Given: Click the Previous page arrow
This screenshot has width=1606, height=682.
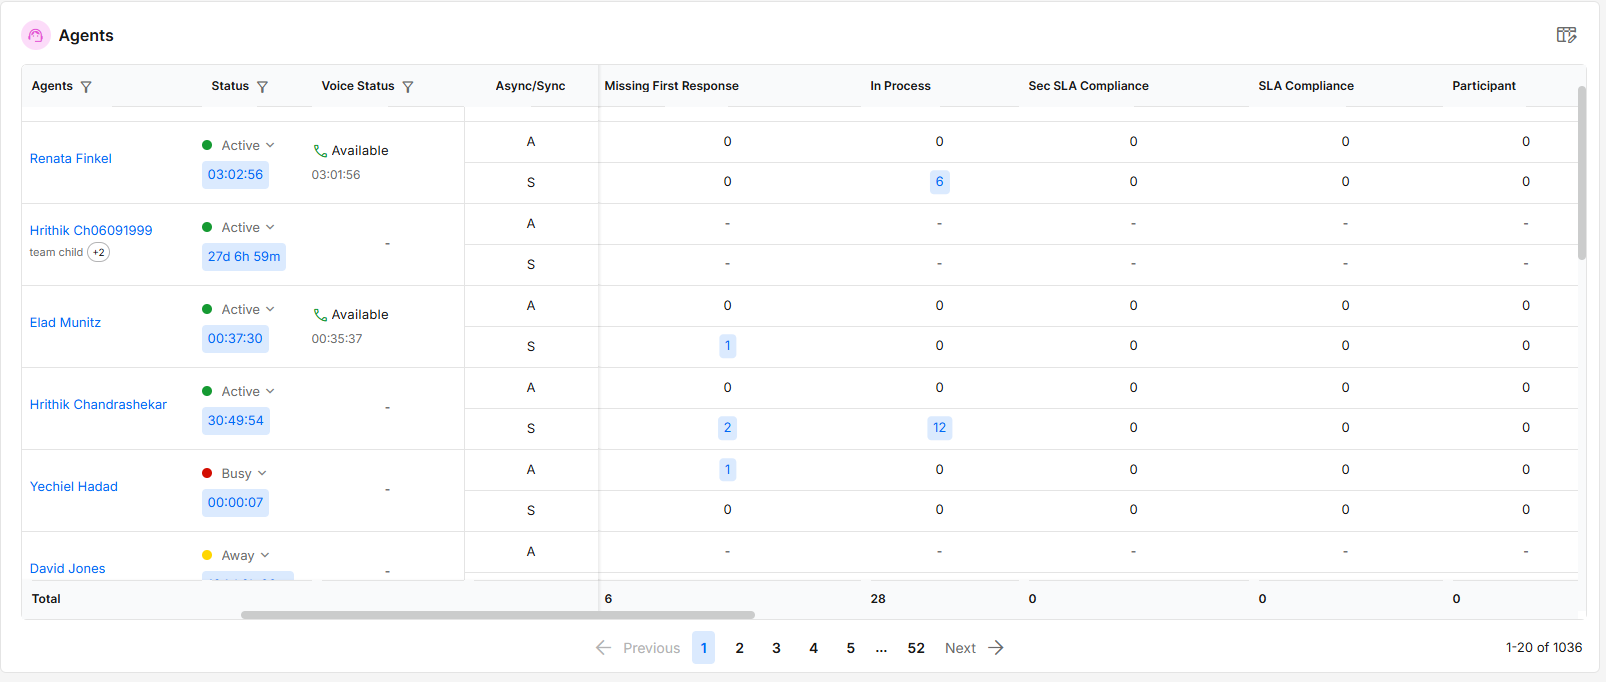Looking at the screenshot, I should pos(603,648).
